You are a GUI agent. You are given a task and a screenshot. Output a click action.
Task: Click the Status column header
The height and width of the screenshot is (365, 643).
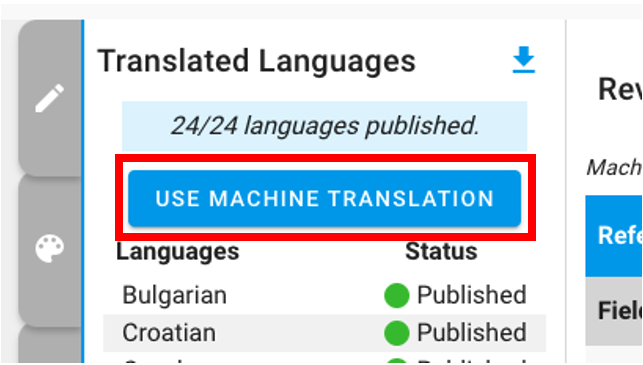441,251
